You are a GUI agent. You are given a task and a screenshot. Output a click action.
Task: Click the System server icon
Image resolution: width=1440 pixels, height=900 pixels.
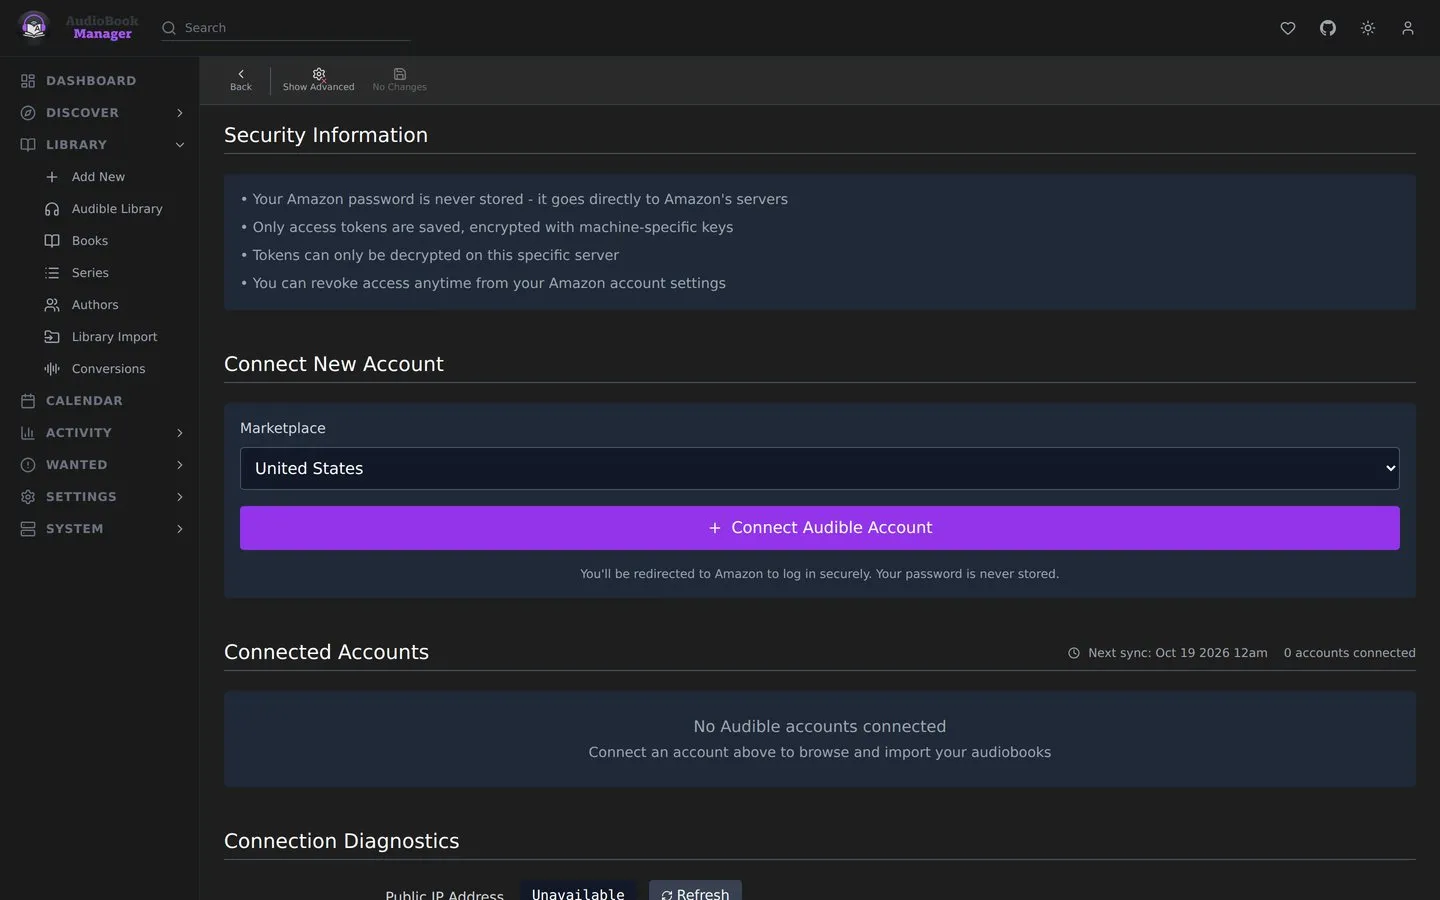pos(28,529)
